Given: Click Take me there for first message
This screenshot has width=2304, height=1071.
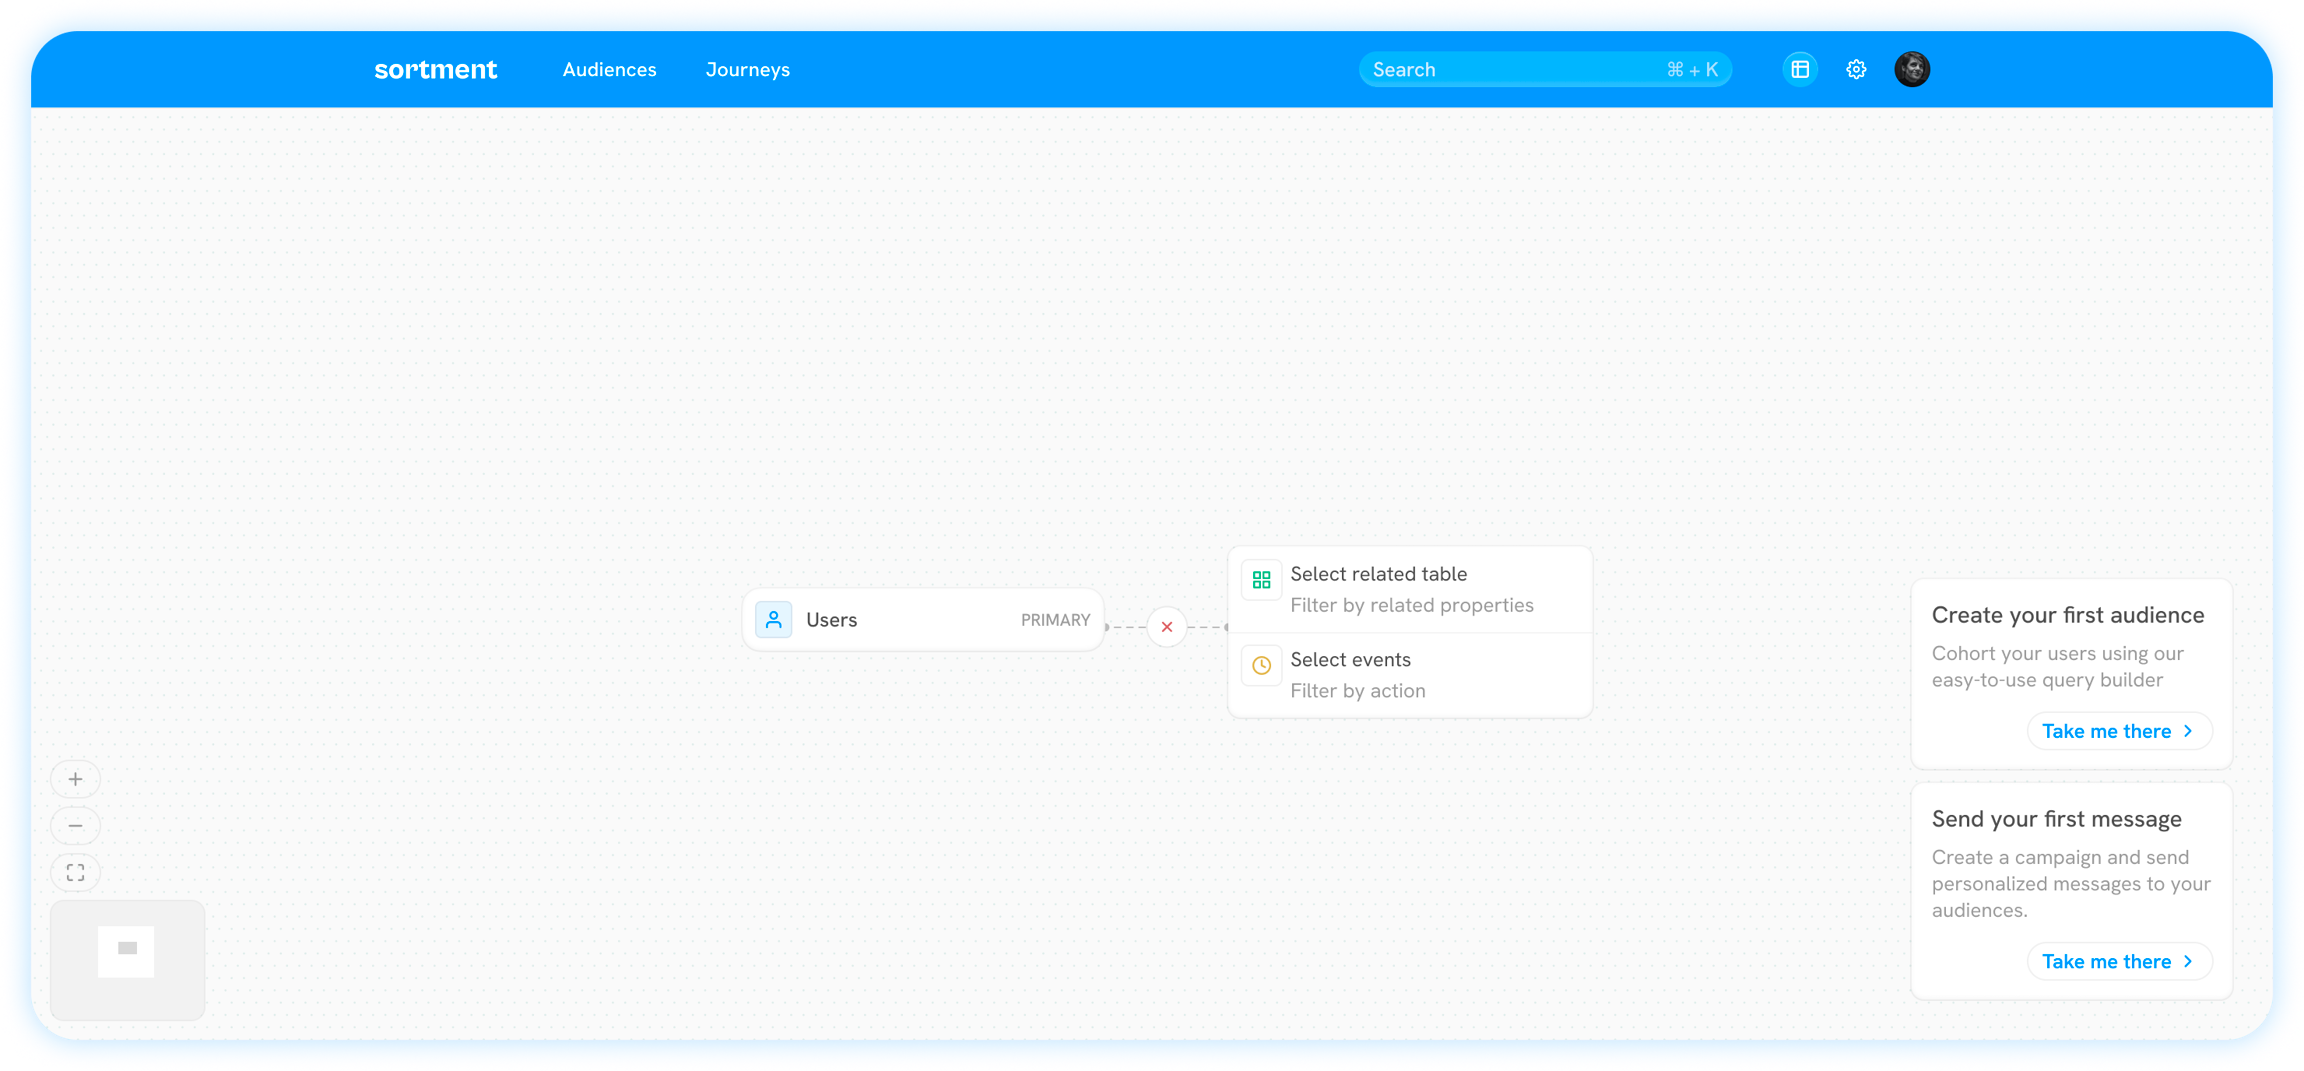Looking at the screenshot, I should tap(2118, 961).
